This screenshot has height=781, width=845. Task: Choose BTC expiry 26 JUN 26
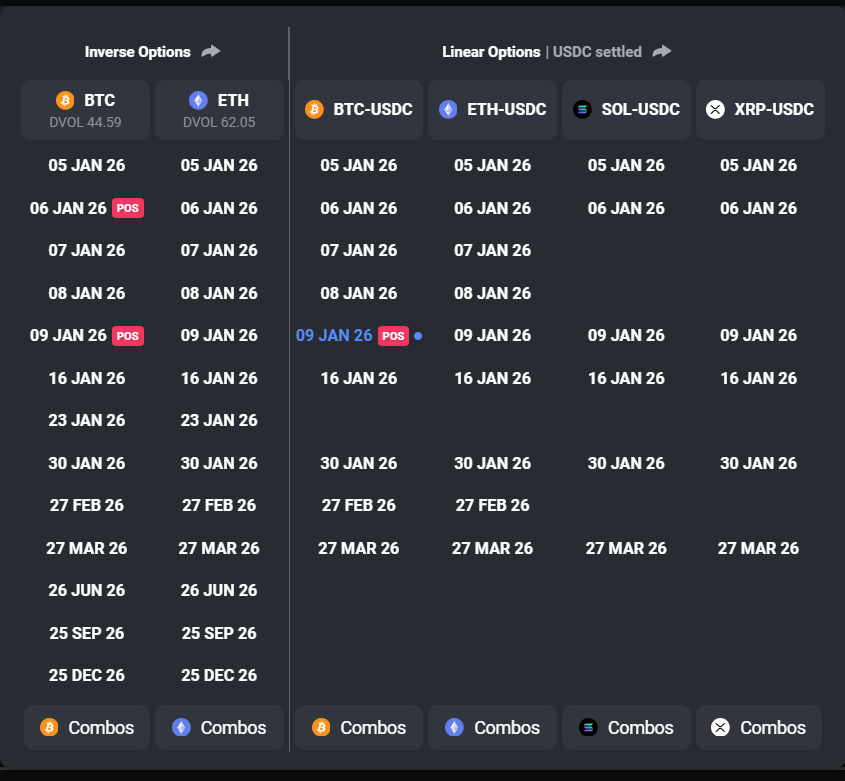(87, 590)
